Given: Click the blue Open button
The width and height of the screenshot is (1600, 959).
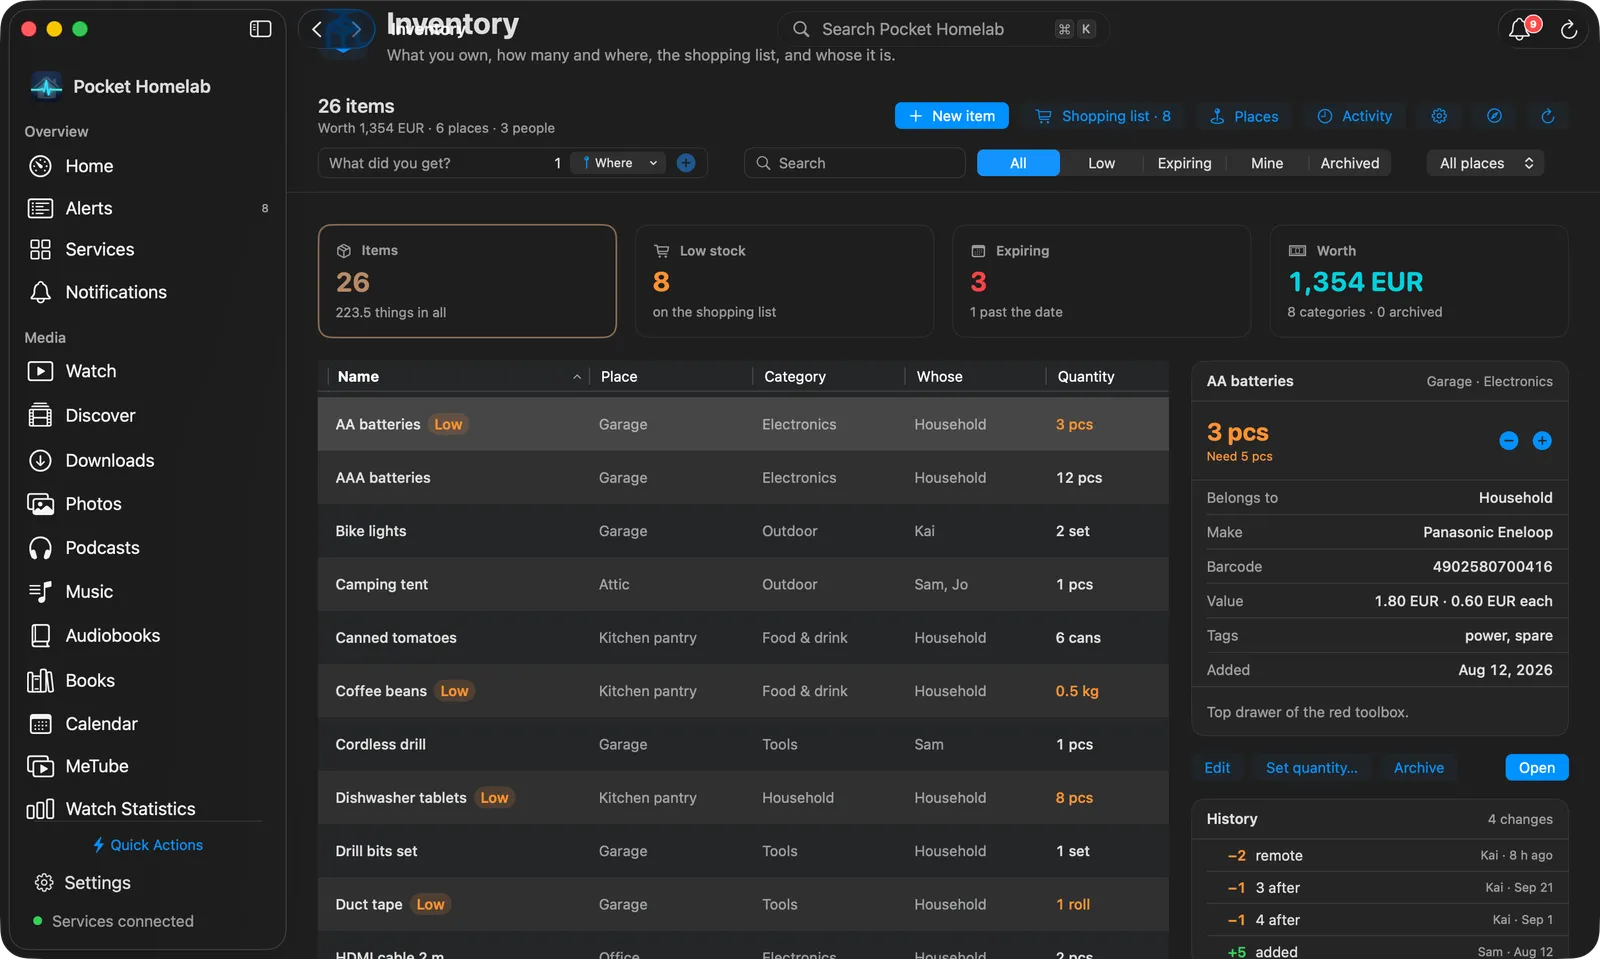Looking at the screenshot, I should tap(1537, 768).
